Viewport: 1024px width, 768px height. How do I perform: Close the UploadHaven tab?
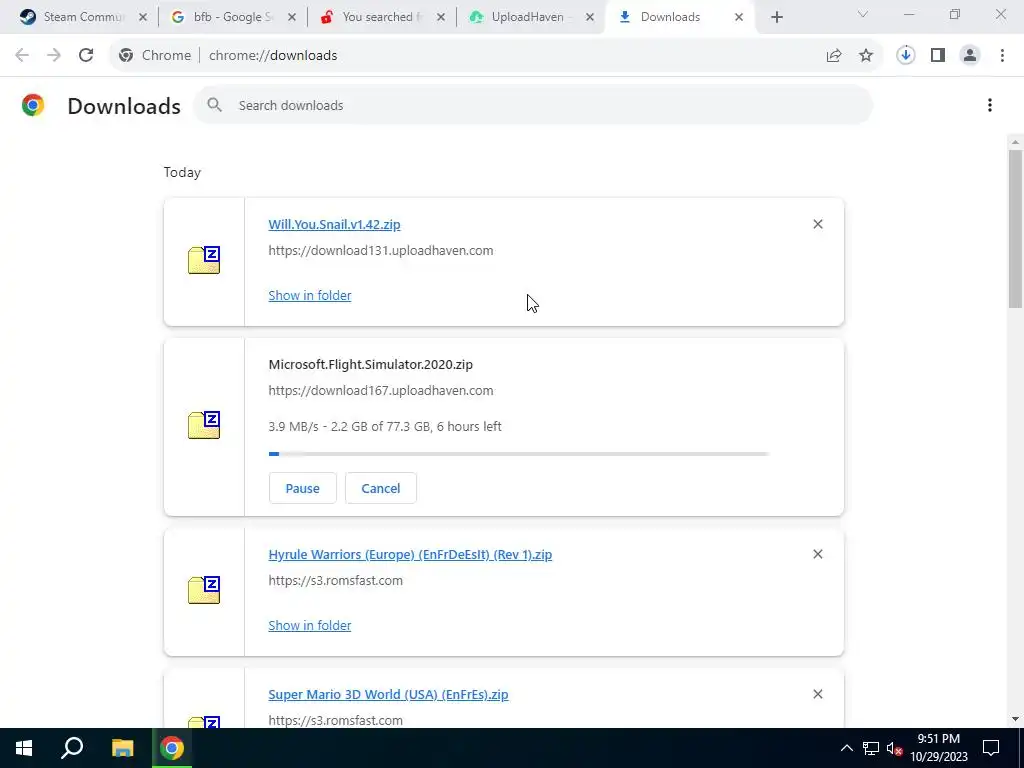(x=590, y=18)
